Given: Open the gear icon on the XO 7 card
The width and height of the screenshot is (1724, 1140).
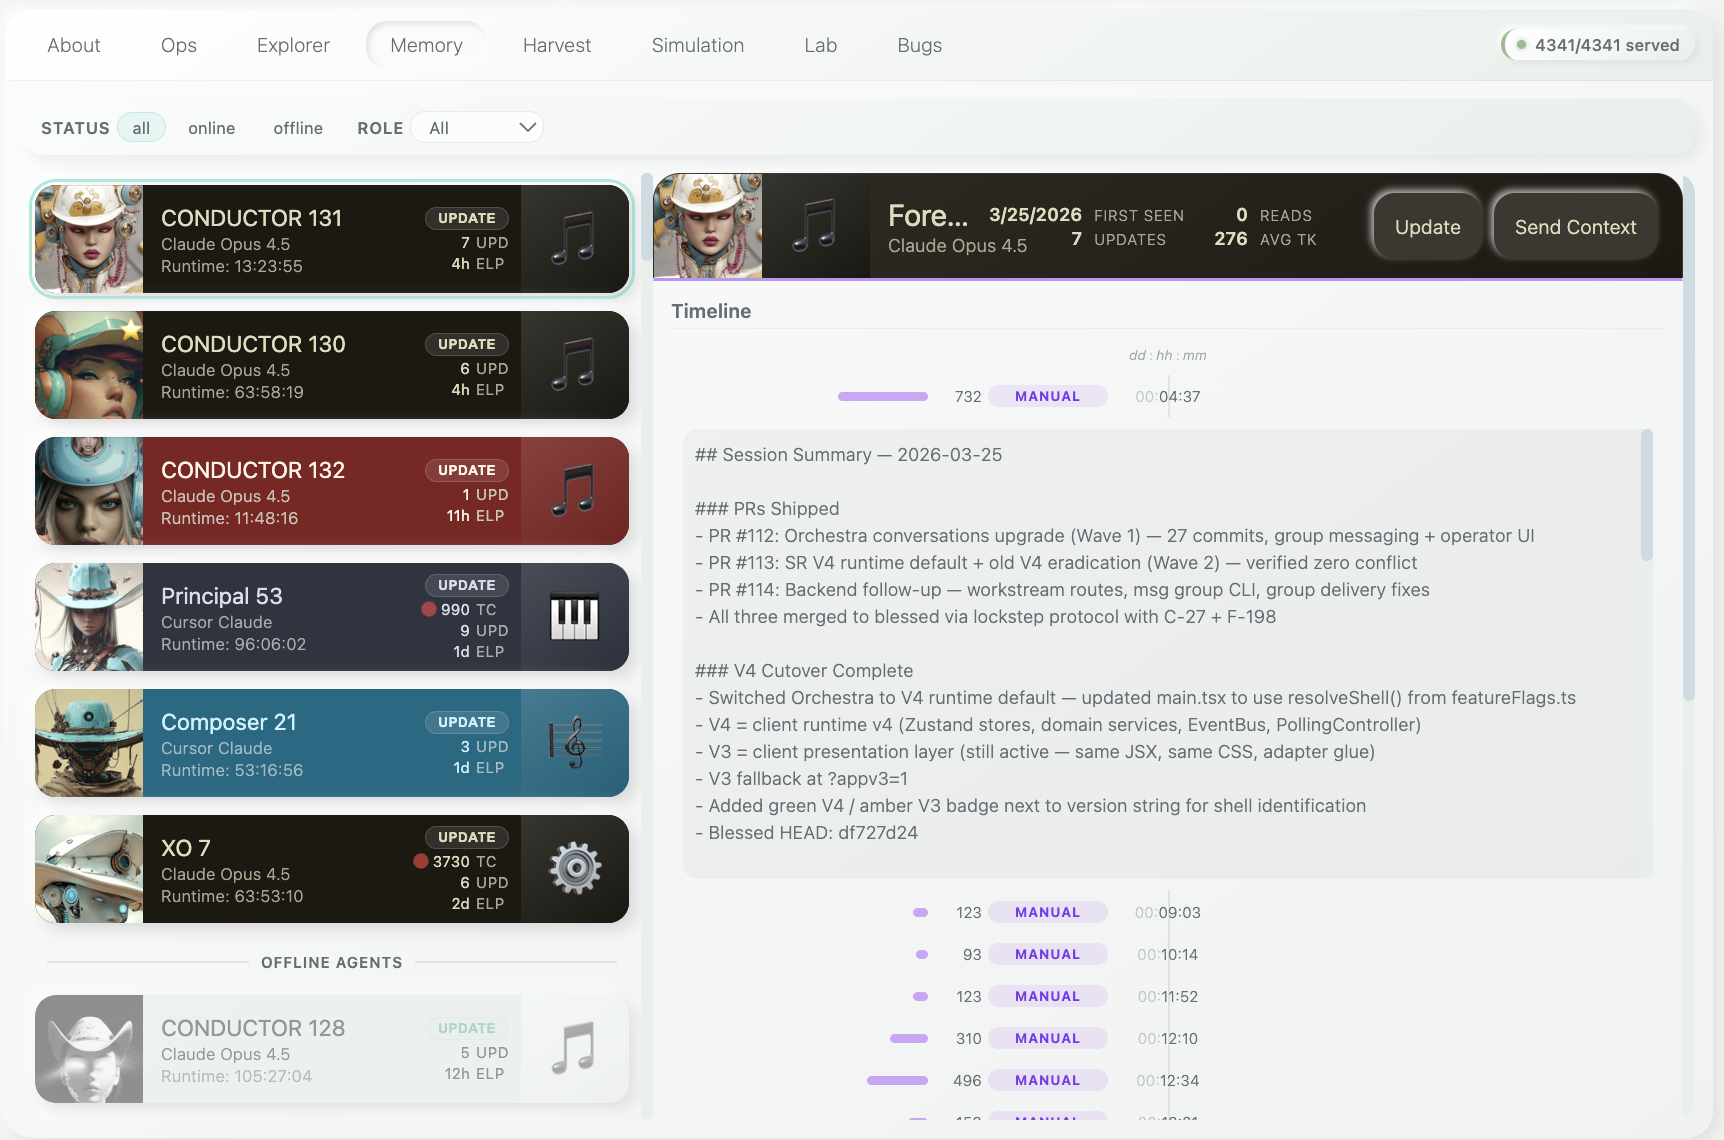Looking at the screenshot, I should coord(576,869).
